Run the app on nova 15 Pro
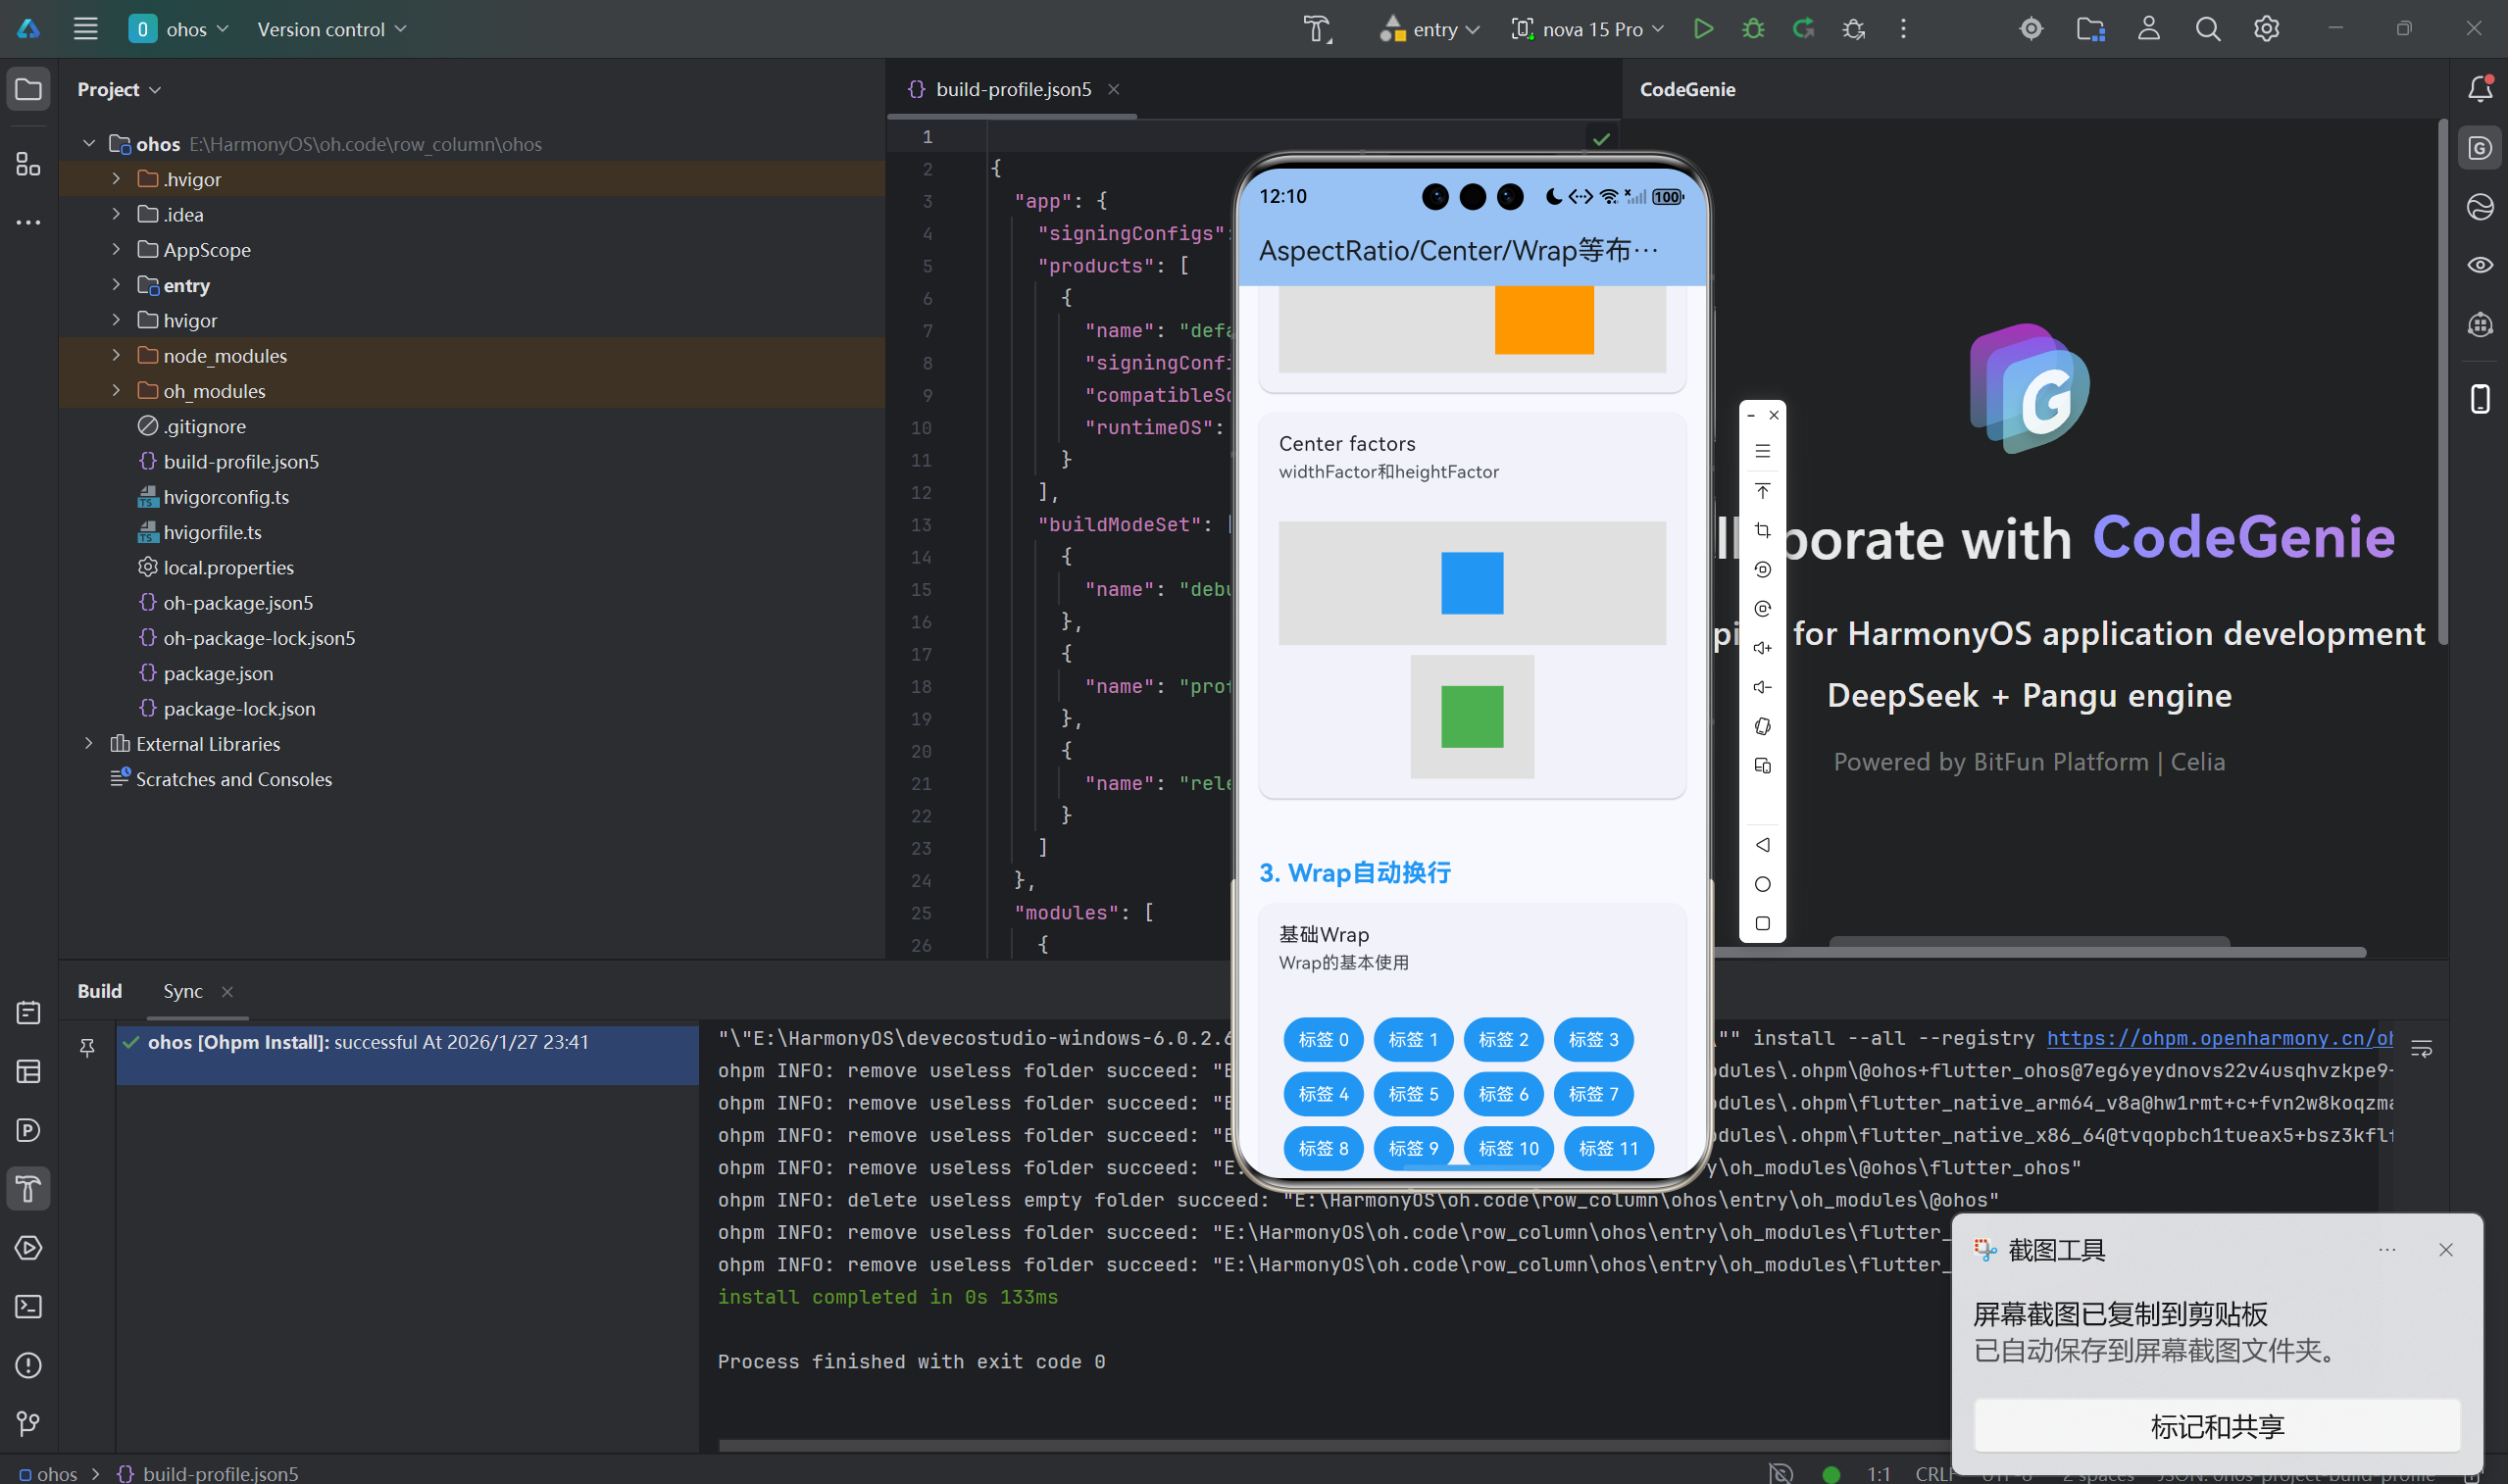 click(1704, 29)
